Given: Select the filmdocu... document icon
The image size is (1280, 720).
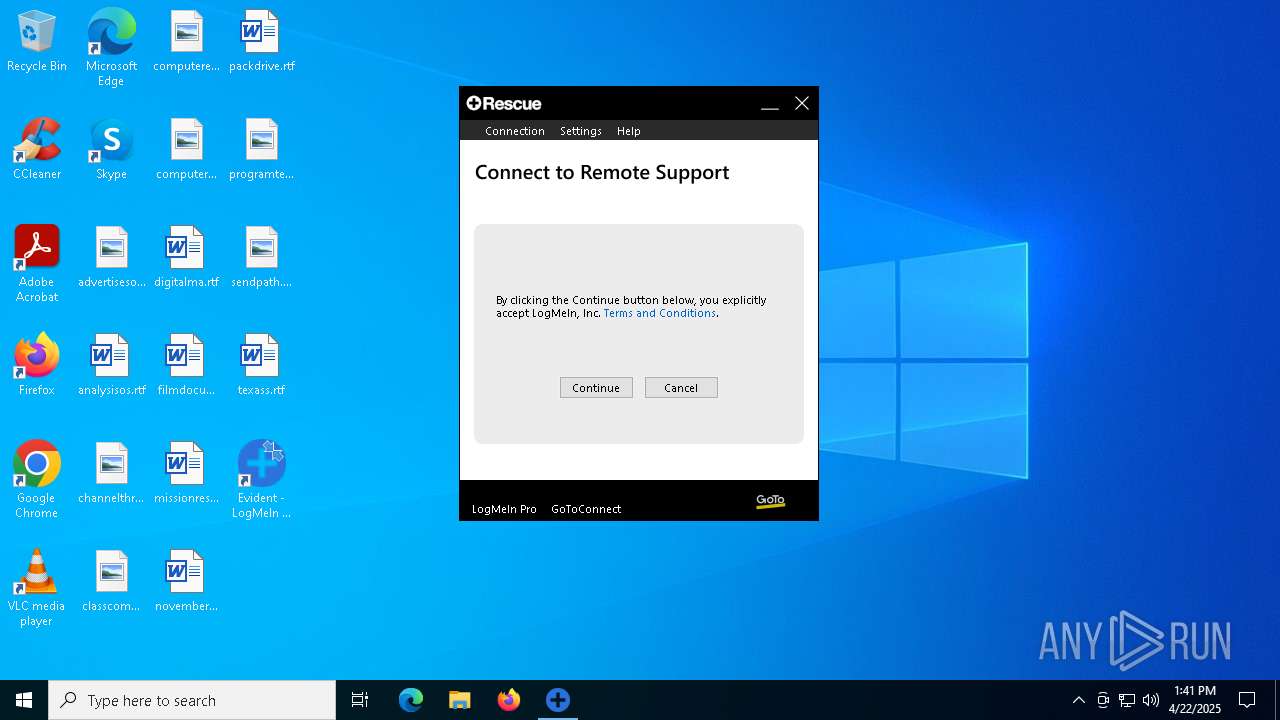Looking at the screenshot, I should coord(186,366).
